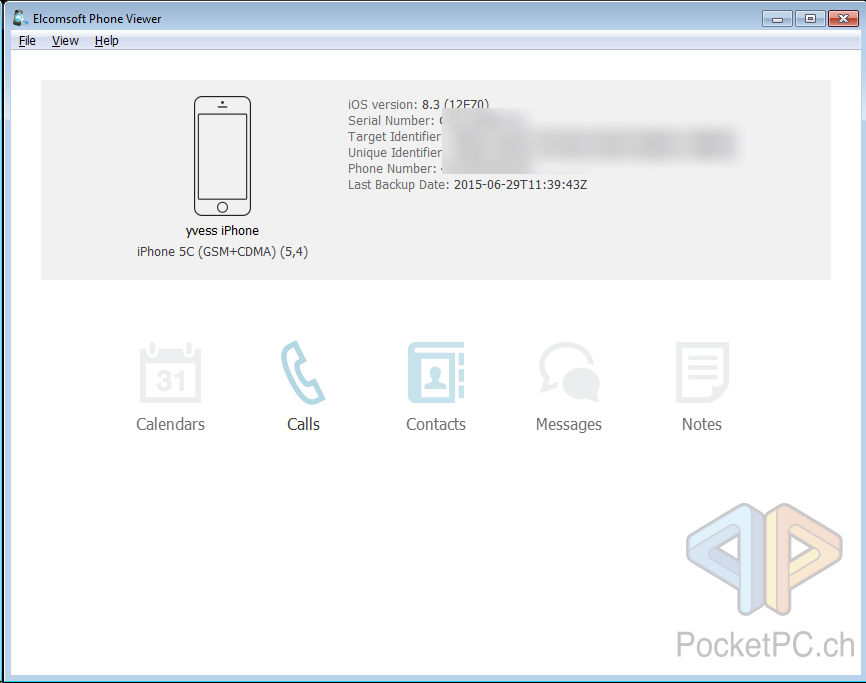Open the File menu
Screen dimensions: 866x683
tap(27, 41)
